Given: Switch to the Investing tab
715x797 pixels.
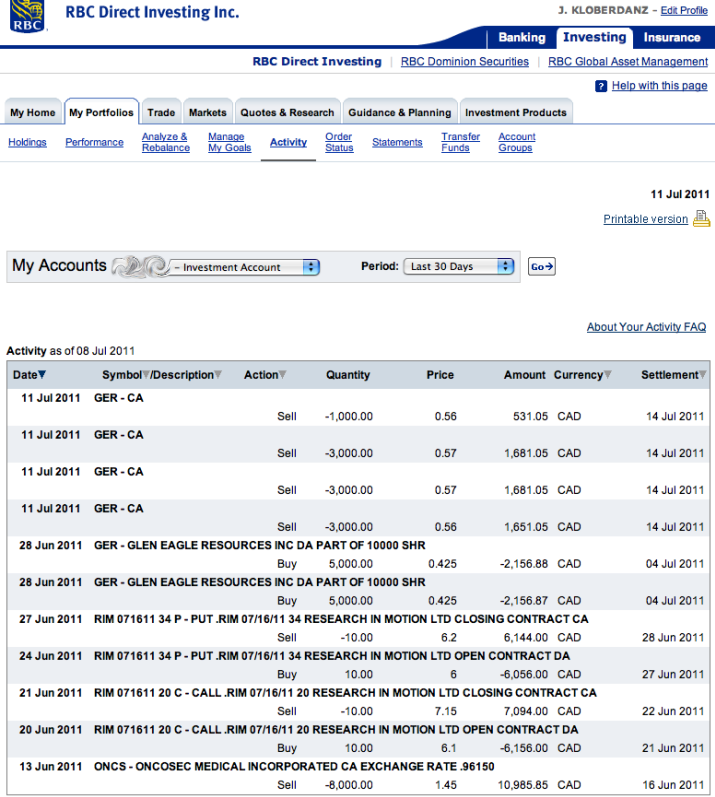Looking at the screenshot, I should [595, 37].
